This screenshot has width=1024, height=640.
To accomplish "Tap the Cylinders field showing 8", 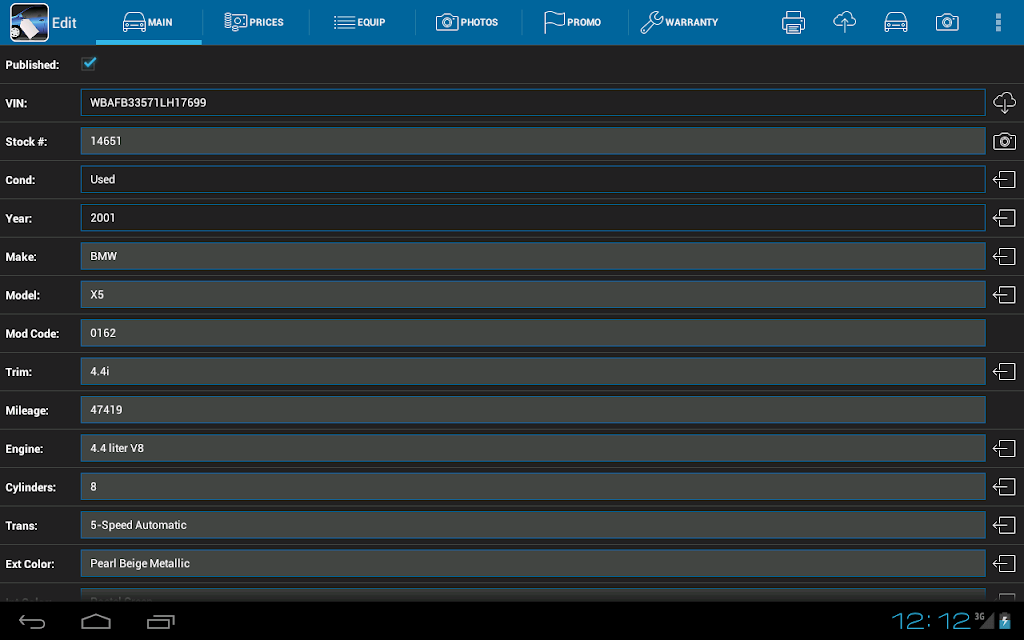I will 533,487.
